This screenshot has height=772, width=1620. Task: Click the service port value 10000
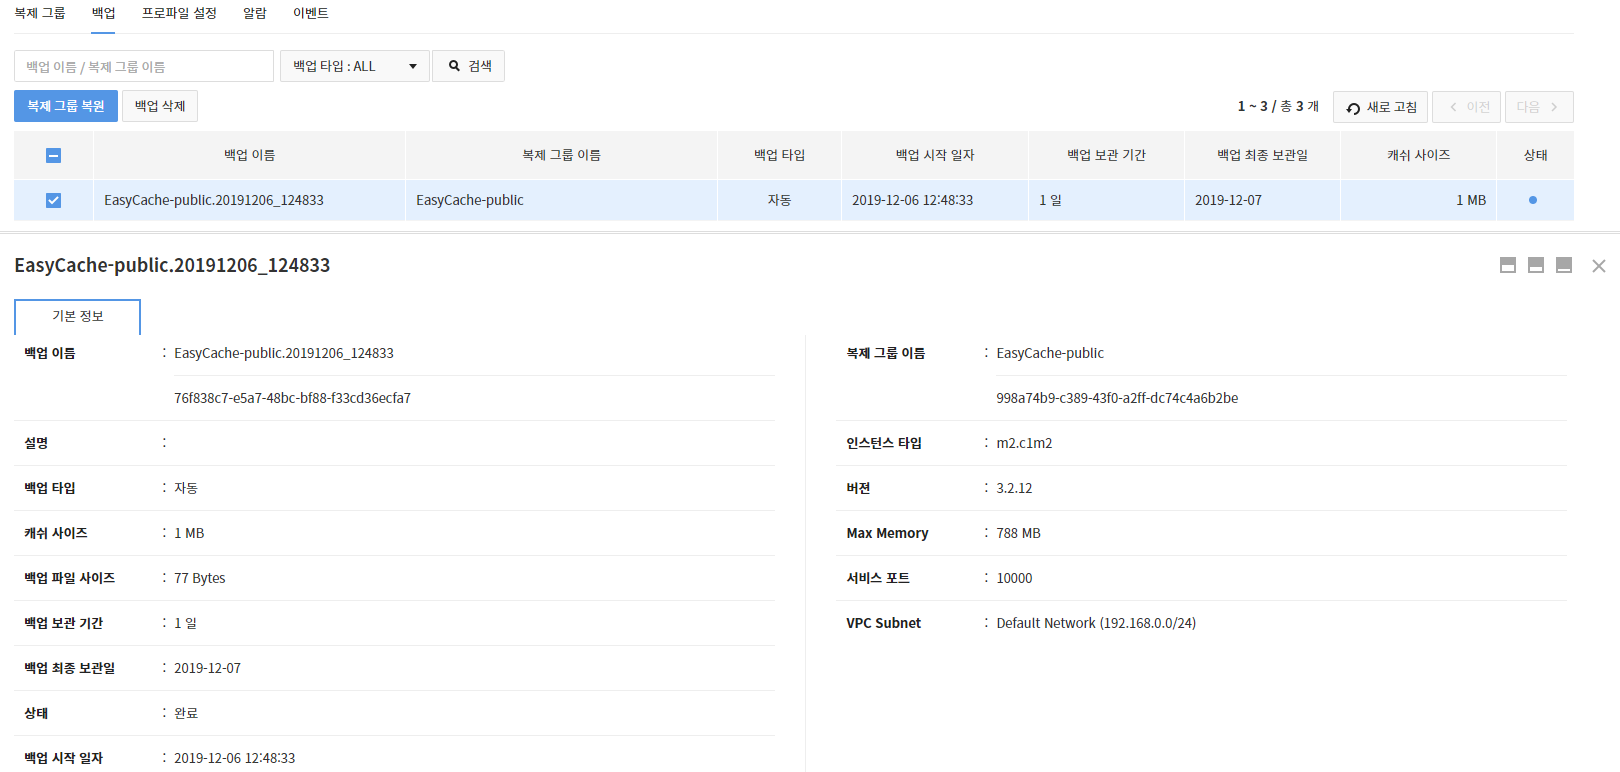pos(1014,578)
